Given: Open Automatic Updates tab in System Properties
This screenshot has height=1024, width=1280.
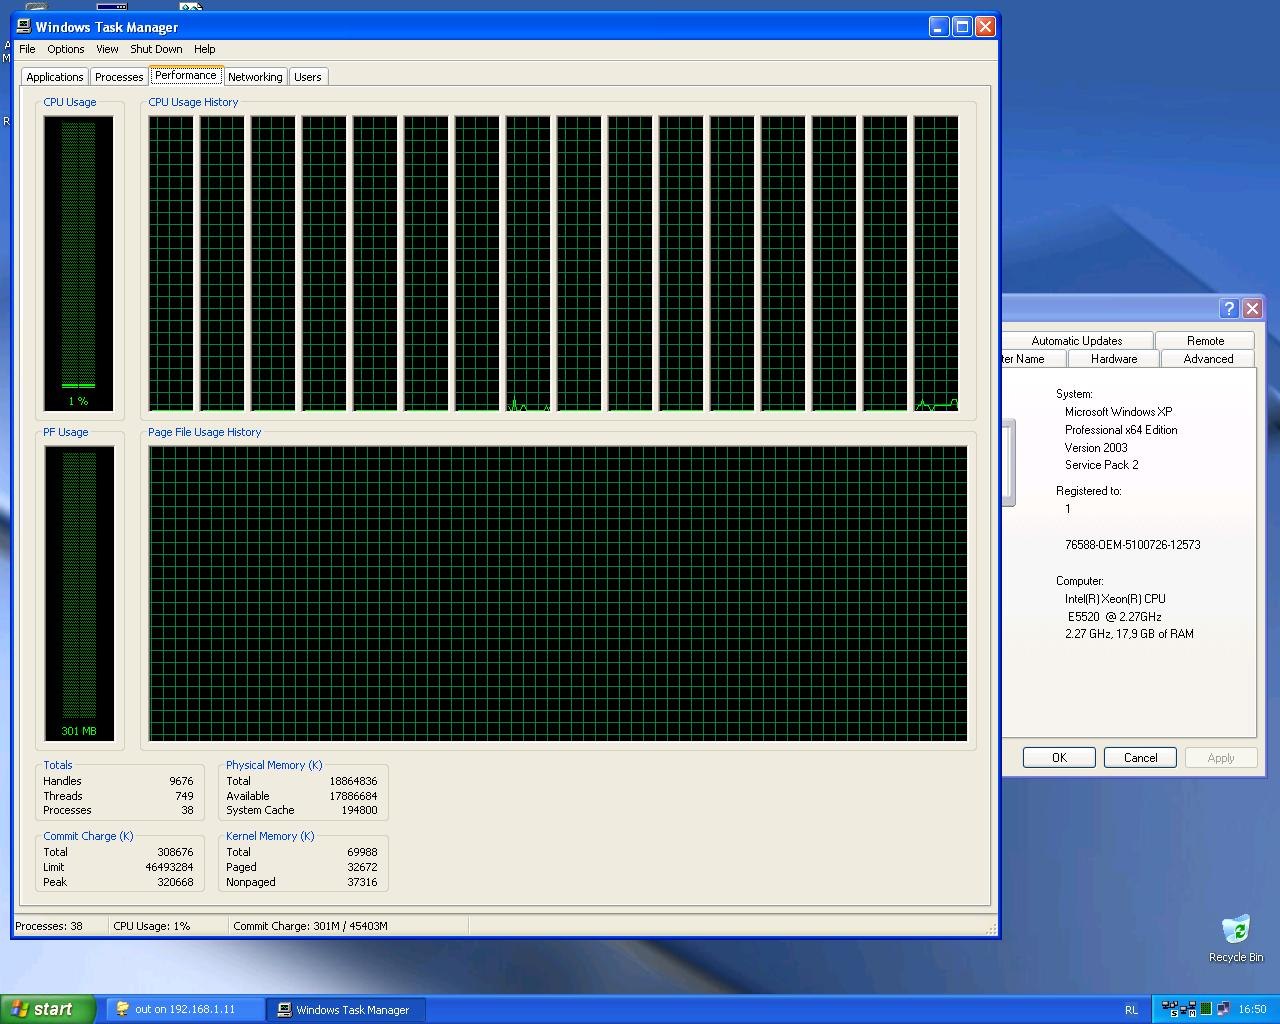Looking at the screenshot, I should [1077, 341].
